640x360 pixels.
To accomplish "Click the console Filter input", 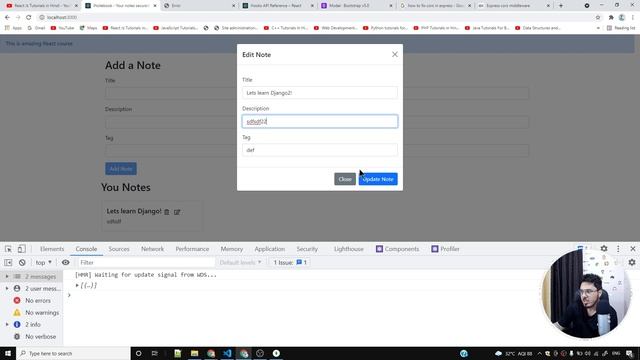I will [146, 262].
